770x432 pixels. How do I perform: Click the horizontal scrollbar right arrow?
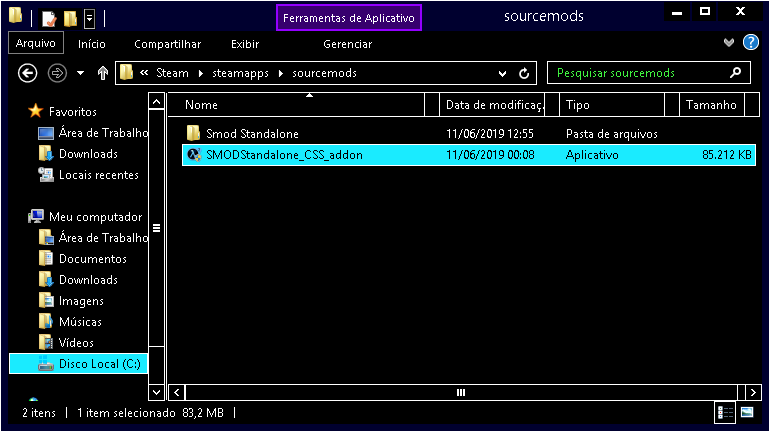coord(753,392)
